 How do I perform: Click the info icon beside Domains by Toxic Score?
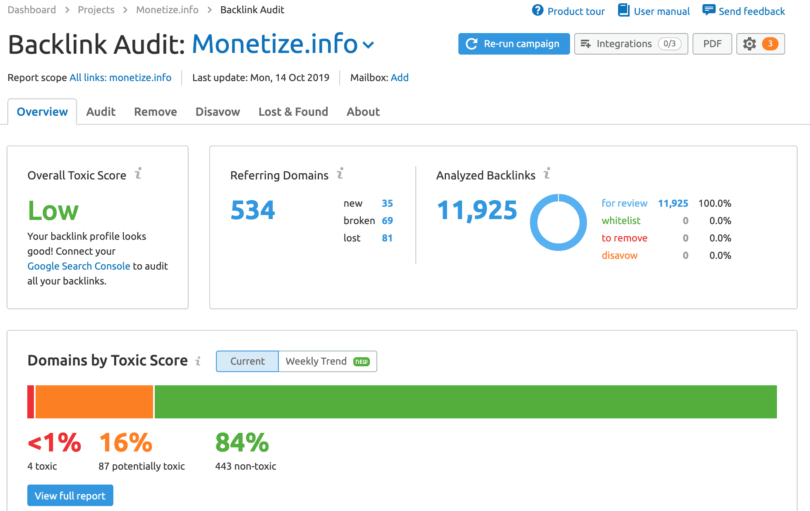point(198,361)
